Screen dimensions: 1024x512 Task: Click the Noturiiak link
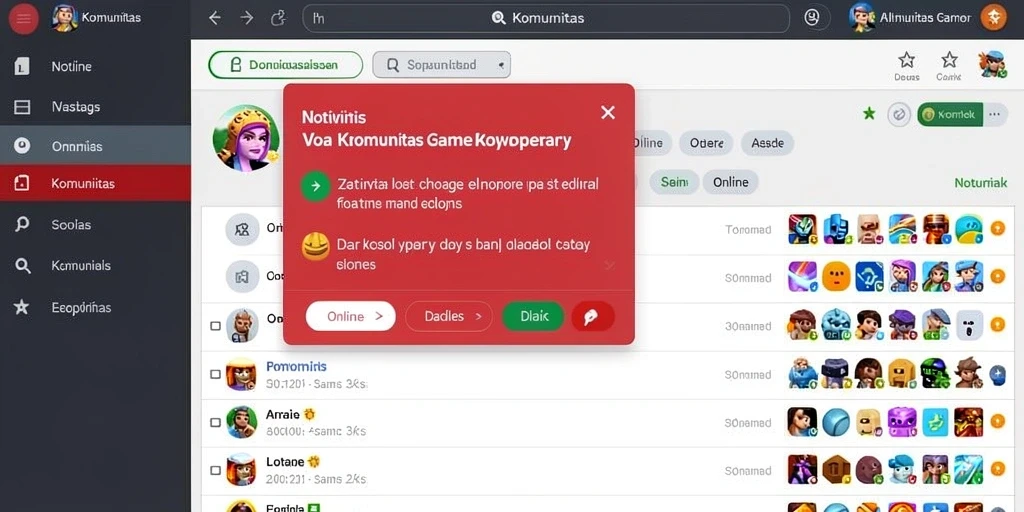pos(980,183)
